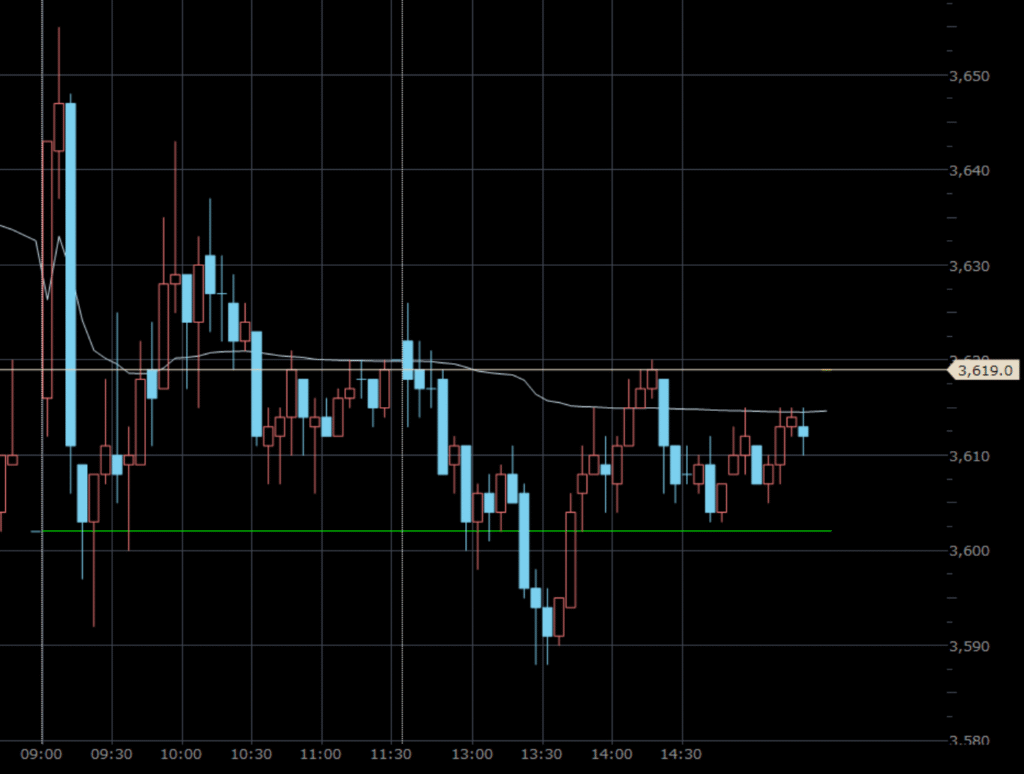1024x774 pixels.
Task: Click the 3,610 price axis label
Action: pyautogui.click(x=970, y=456)
